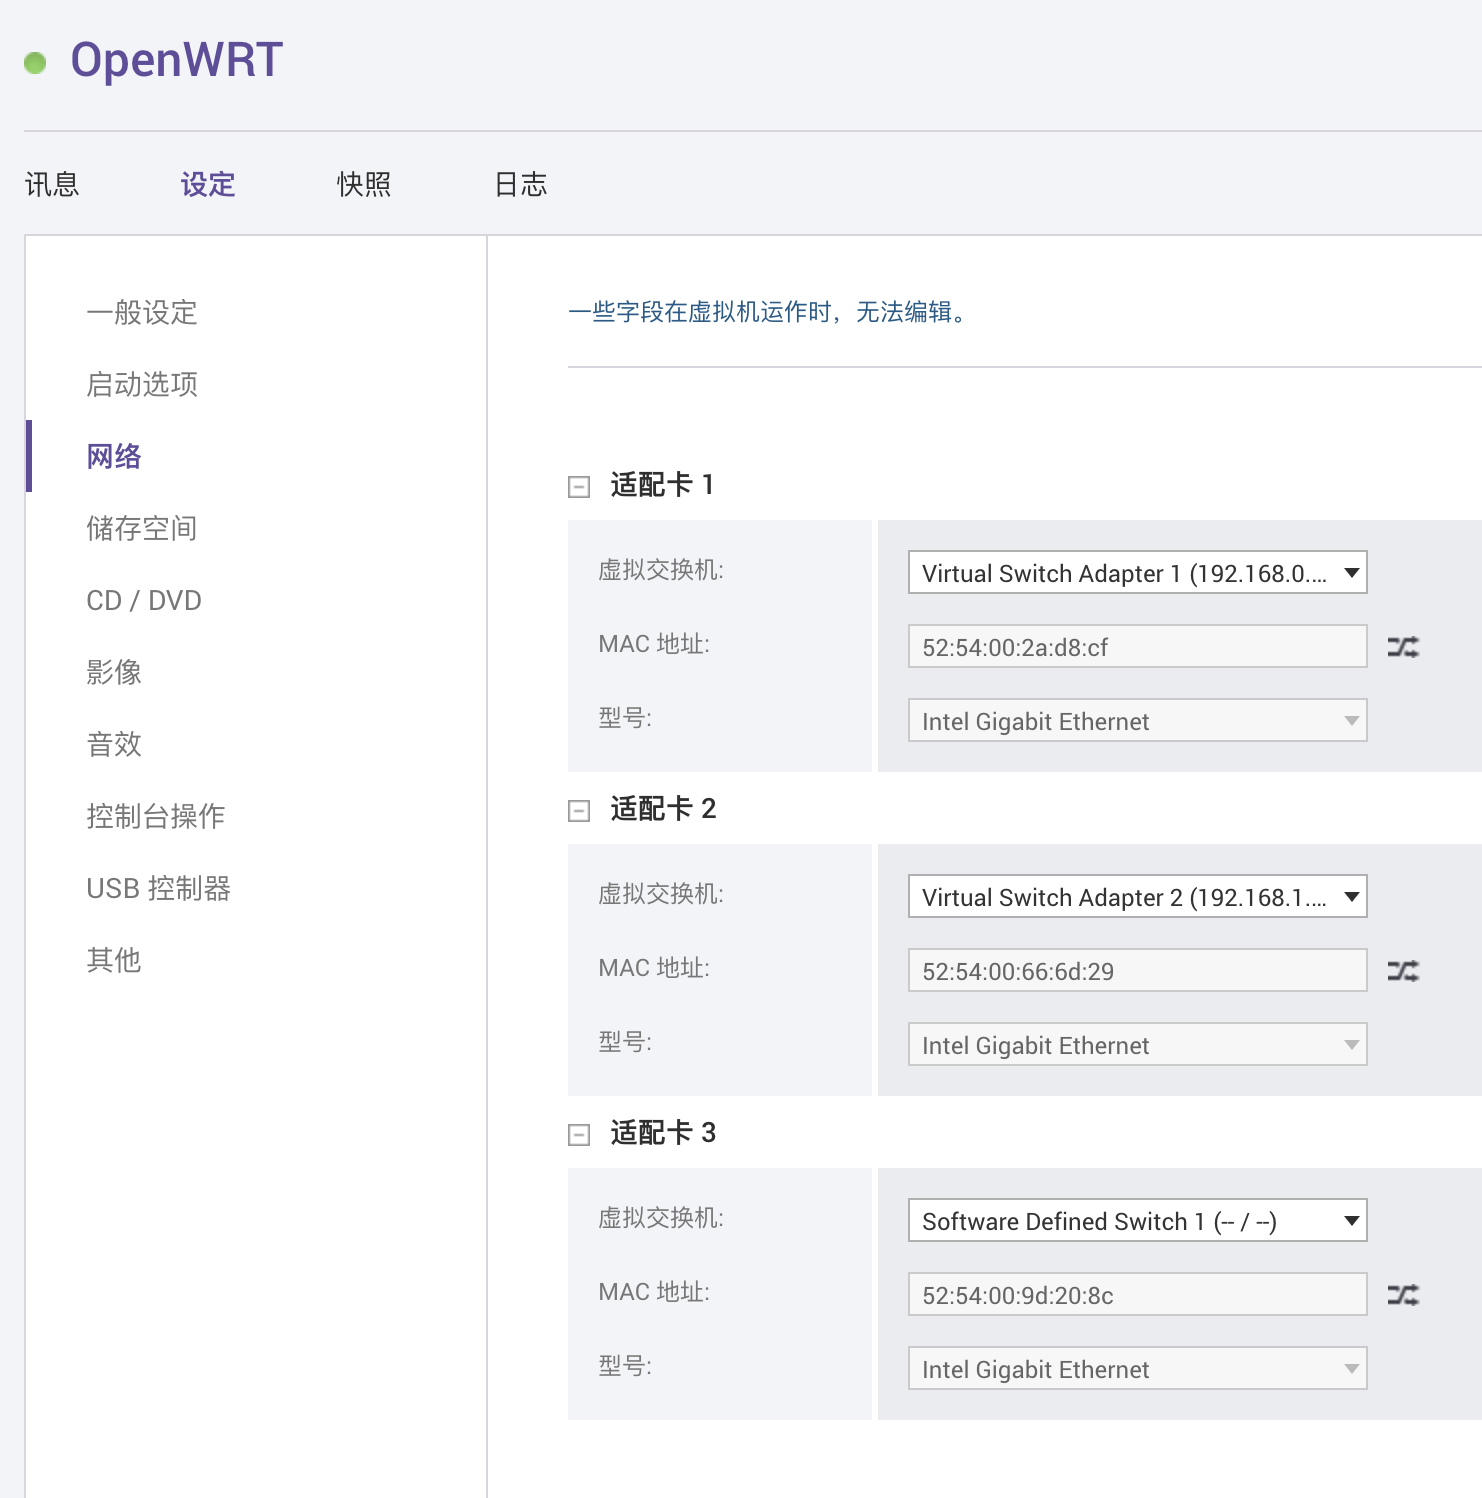Open 音效 settings section
Viewport: 1482px width, 1498px height.
point(113,744)
